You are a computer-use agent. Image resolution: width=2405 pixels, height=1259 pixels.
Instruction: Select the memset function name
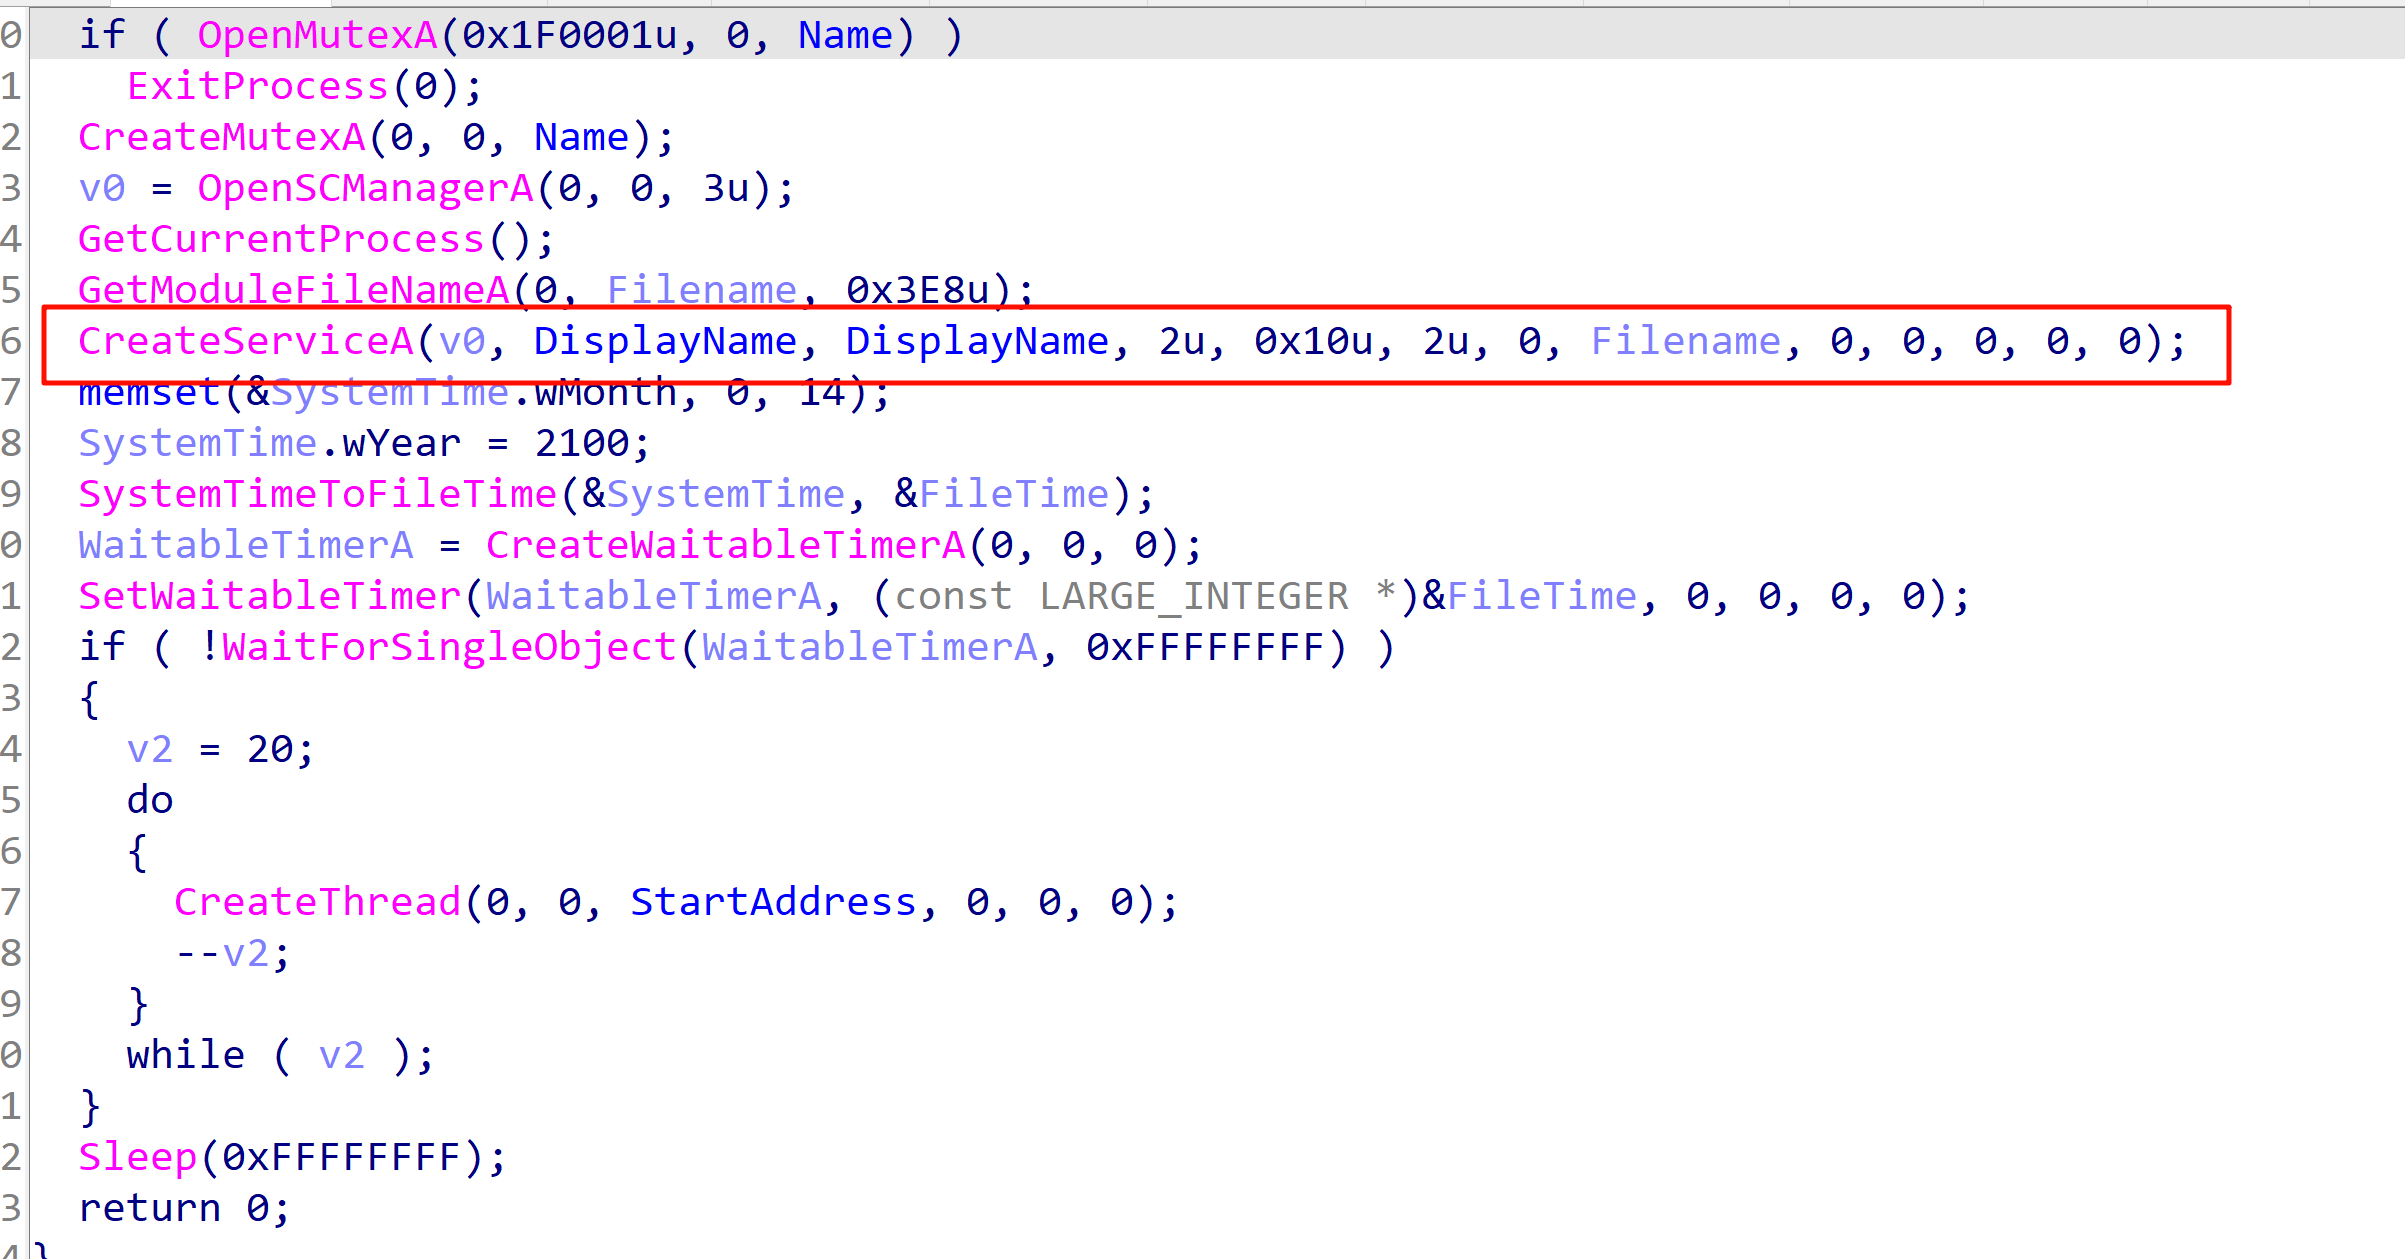[x=150, y=392]
